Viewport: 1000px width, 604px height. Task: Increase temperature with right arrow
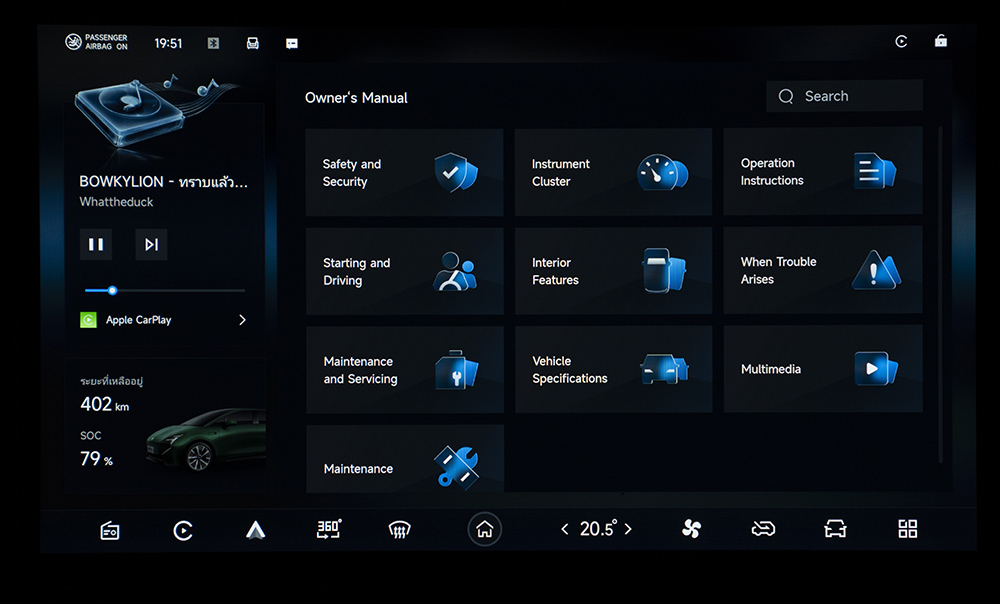pyautogui.click(x=628, y=530)
